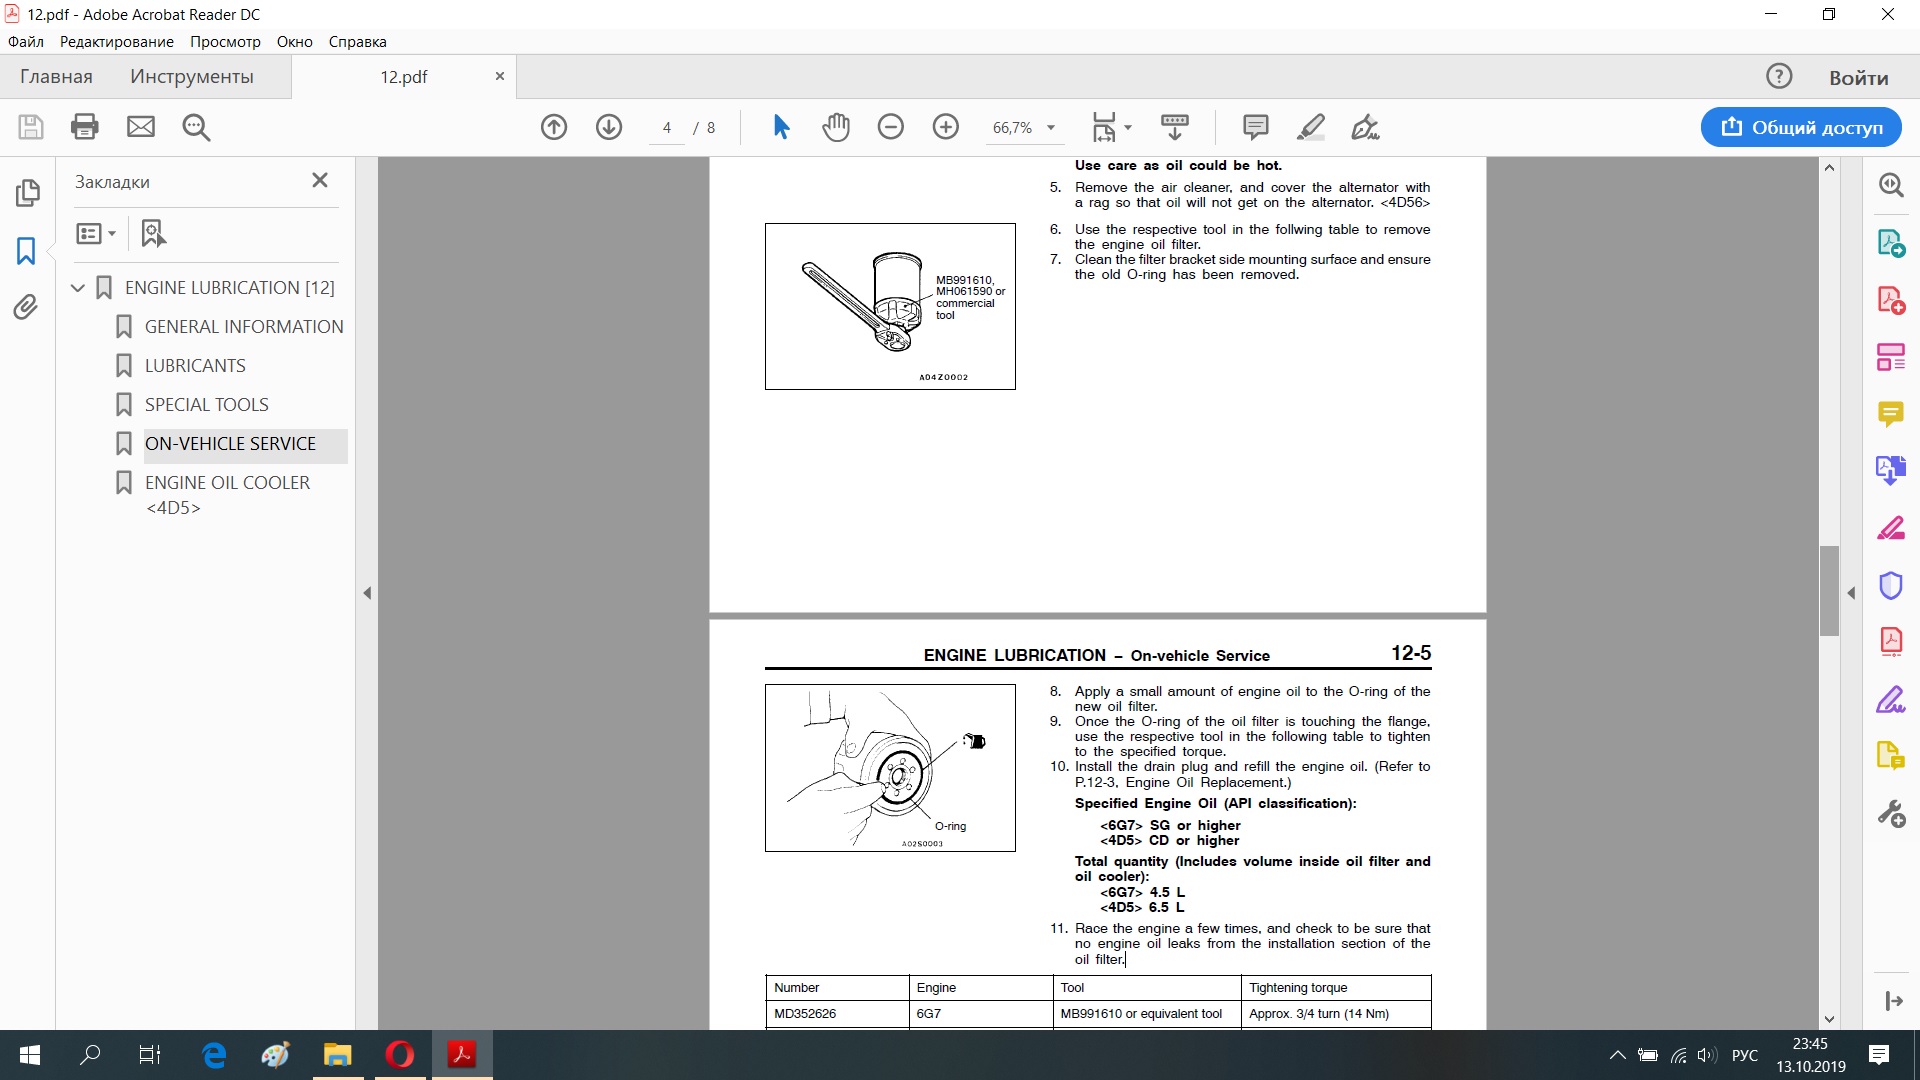Collapse the left navigation pane arrow
The image size is (1920, 1080).
tap(367, 593)
